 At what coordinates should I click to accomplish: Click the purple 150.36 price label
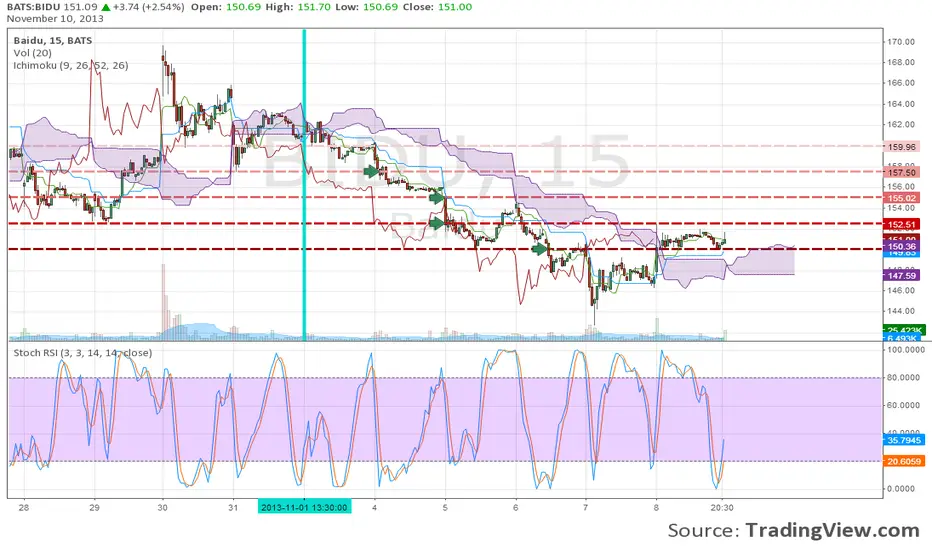point(902,246)
